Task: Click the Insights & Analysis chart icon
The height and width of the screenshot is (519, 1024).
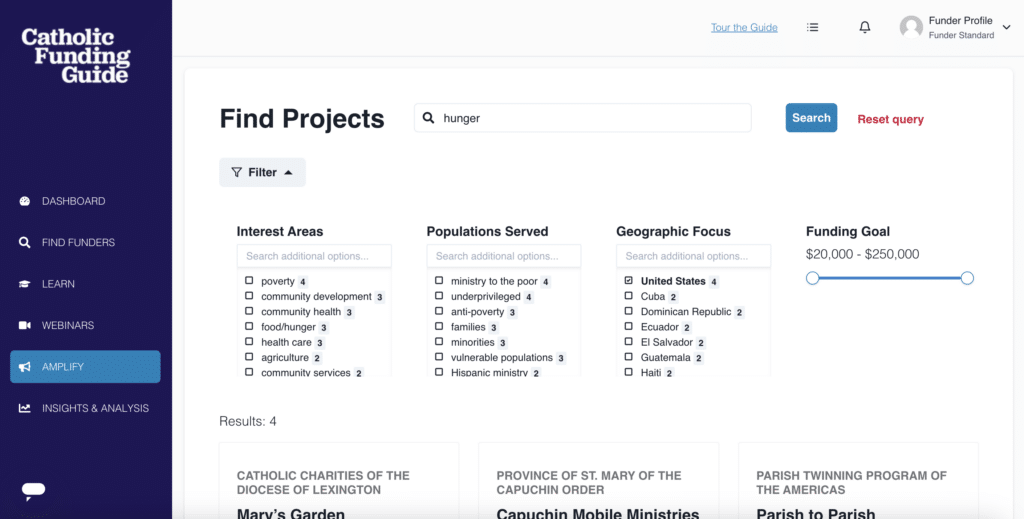Action: 25,408
